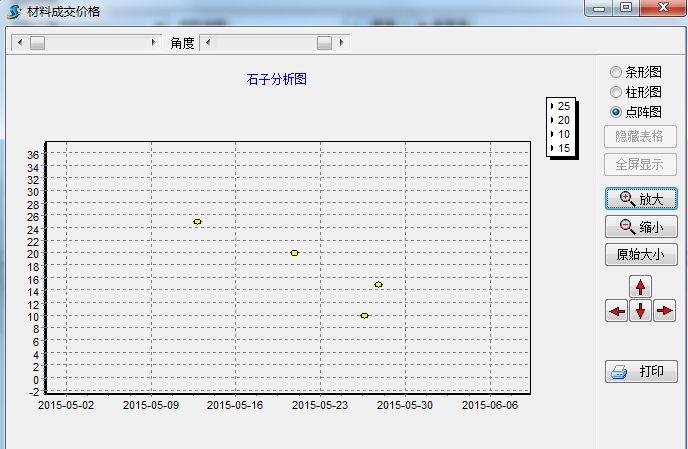Click the app icon in title bar
Image resolution: width=688 pixels, height=449 pixels.
tap(15, 11)
